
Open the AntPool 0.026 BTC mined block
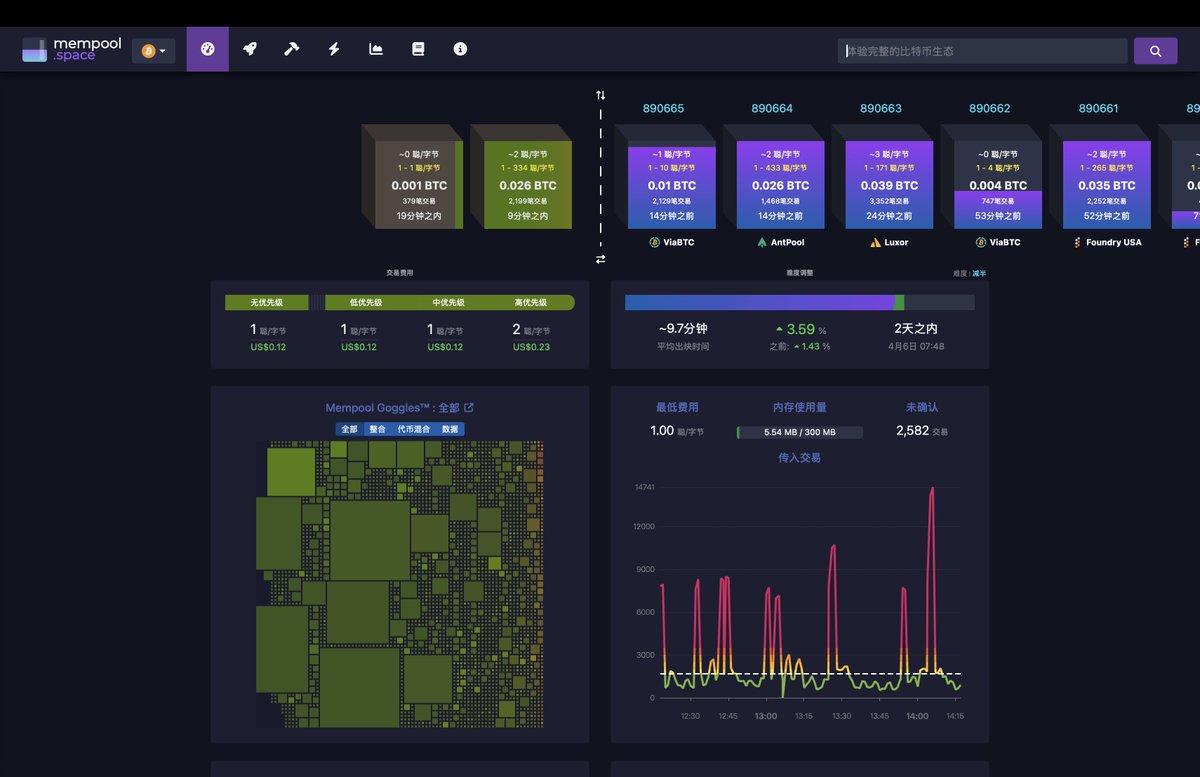(x=781, y=185)
